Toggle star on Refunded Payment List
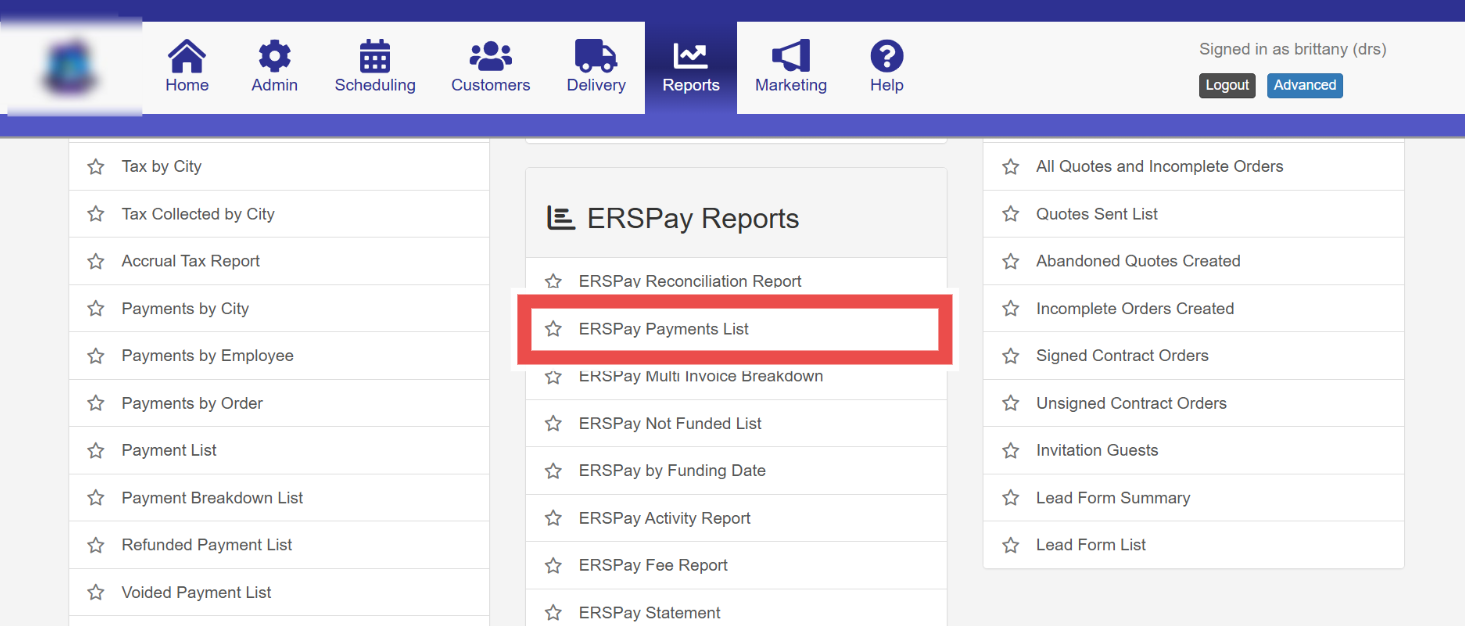 tap(96, 545)
